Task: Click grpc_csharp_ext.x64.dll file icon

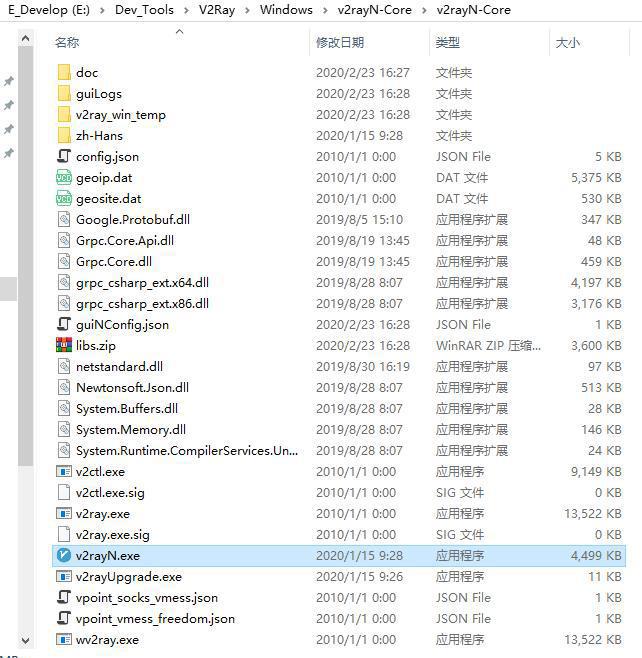Action: coord(64,282)
